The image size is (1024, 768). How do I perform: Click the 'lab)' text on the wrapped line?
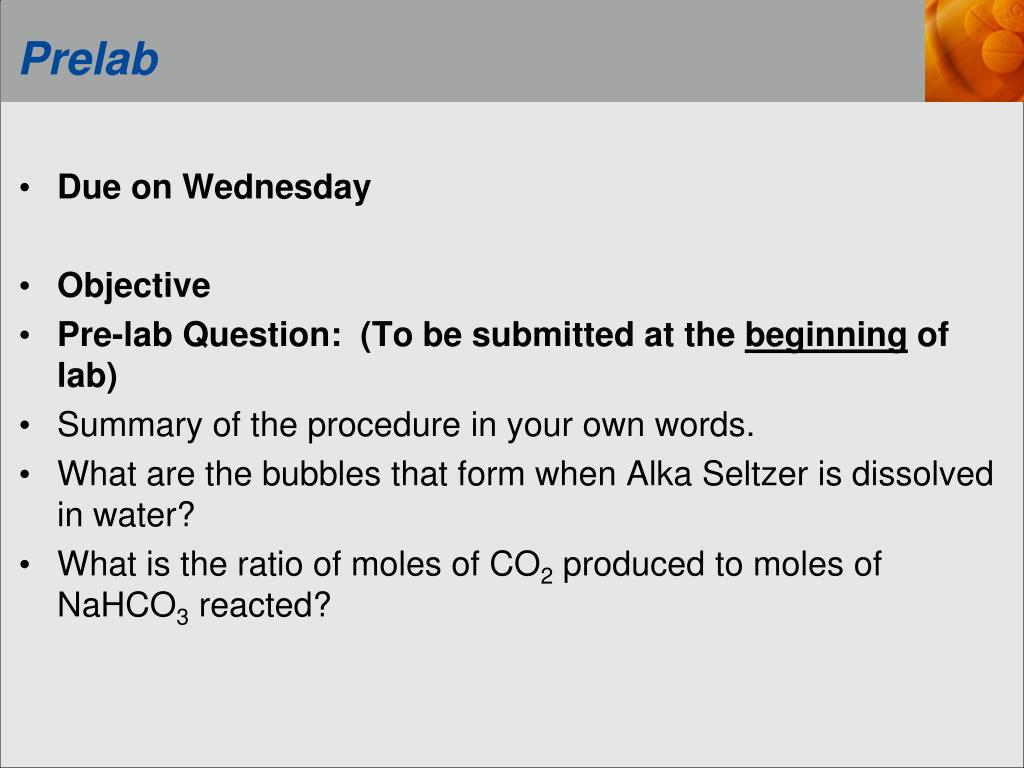(88, 376)
